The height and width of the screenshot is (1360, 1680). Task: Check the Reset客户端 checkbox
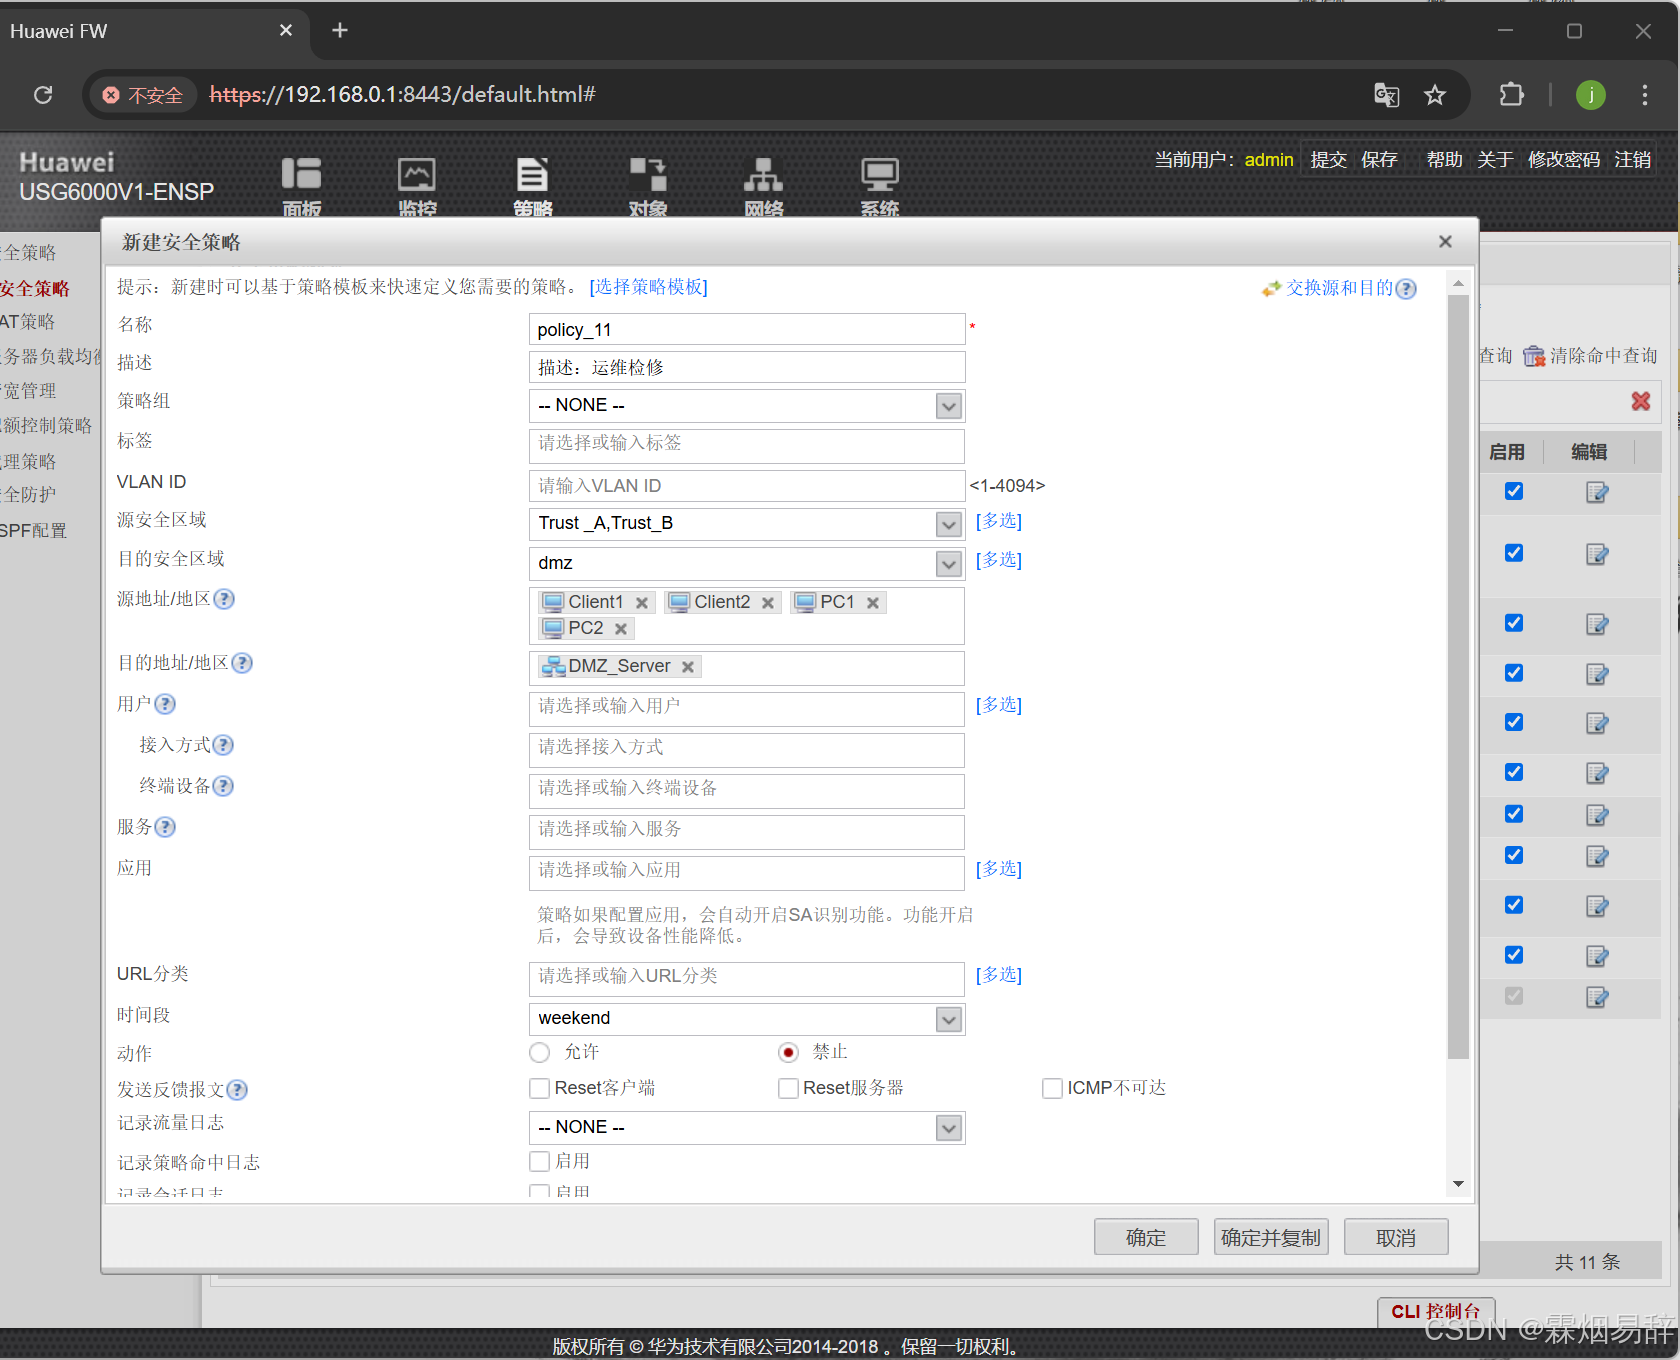tap(540, 1088)
